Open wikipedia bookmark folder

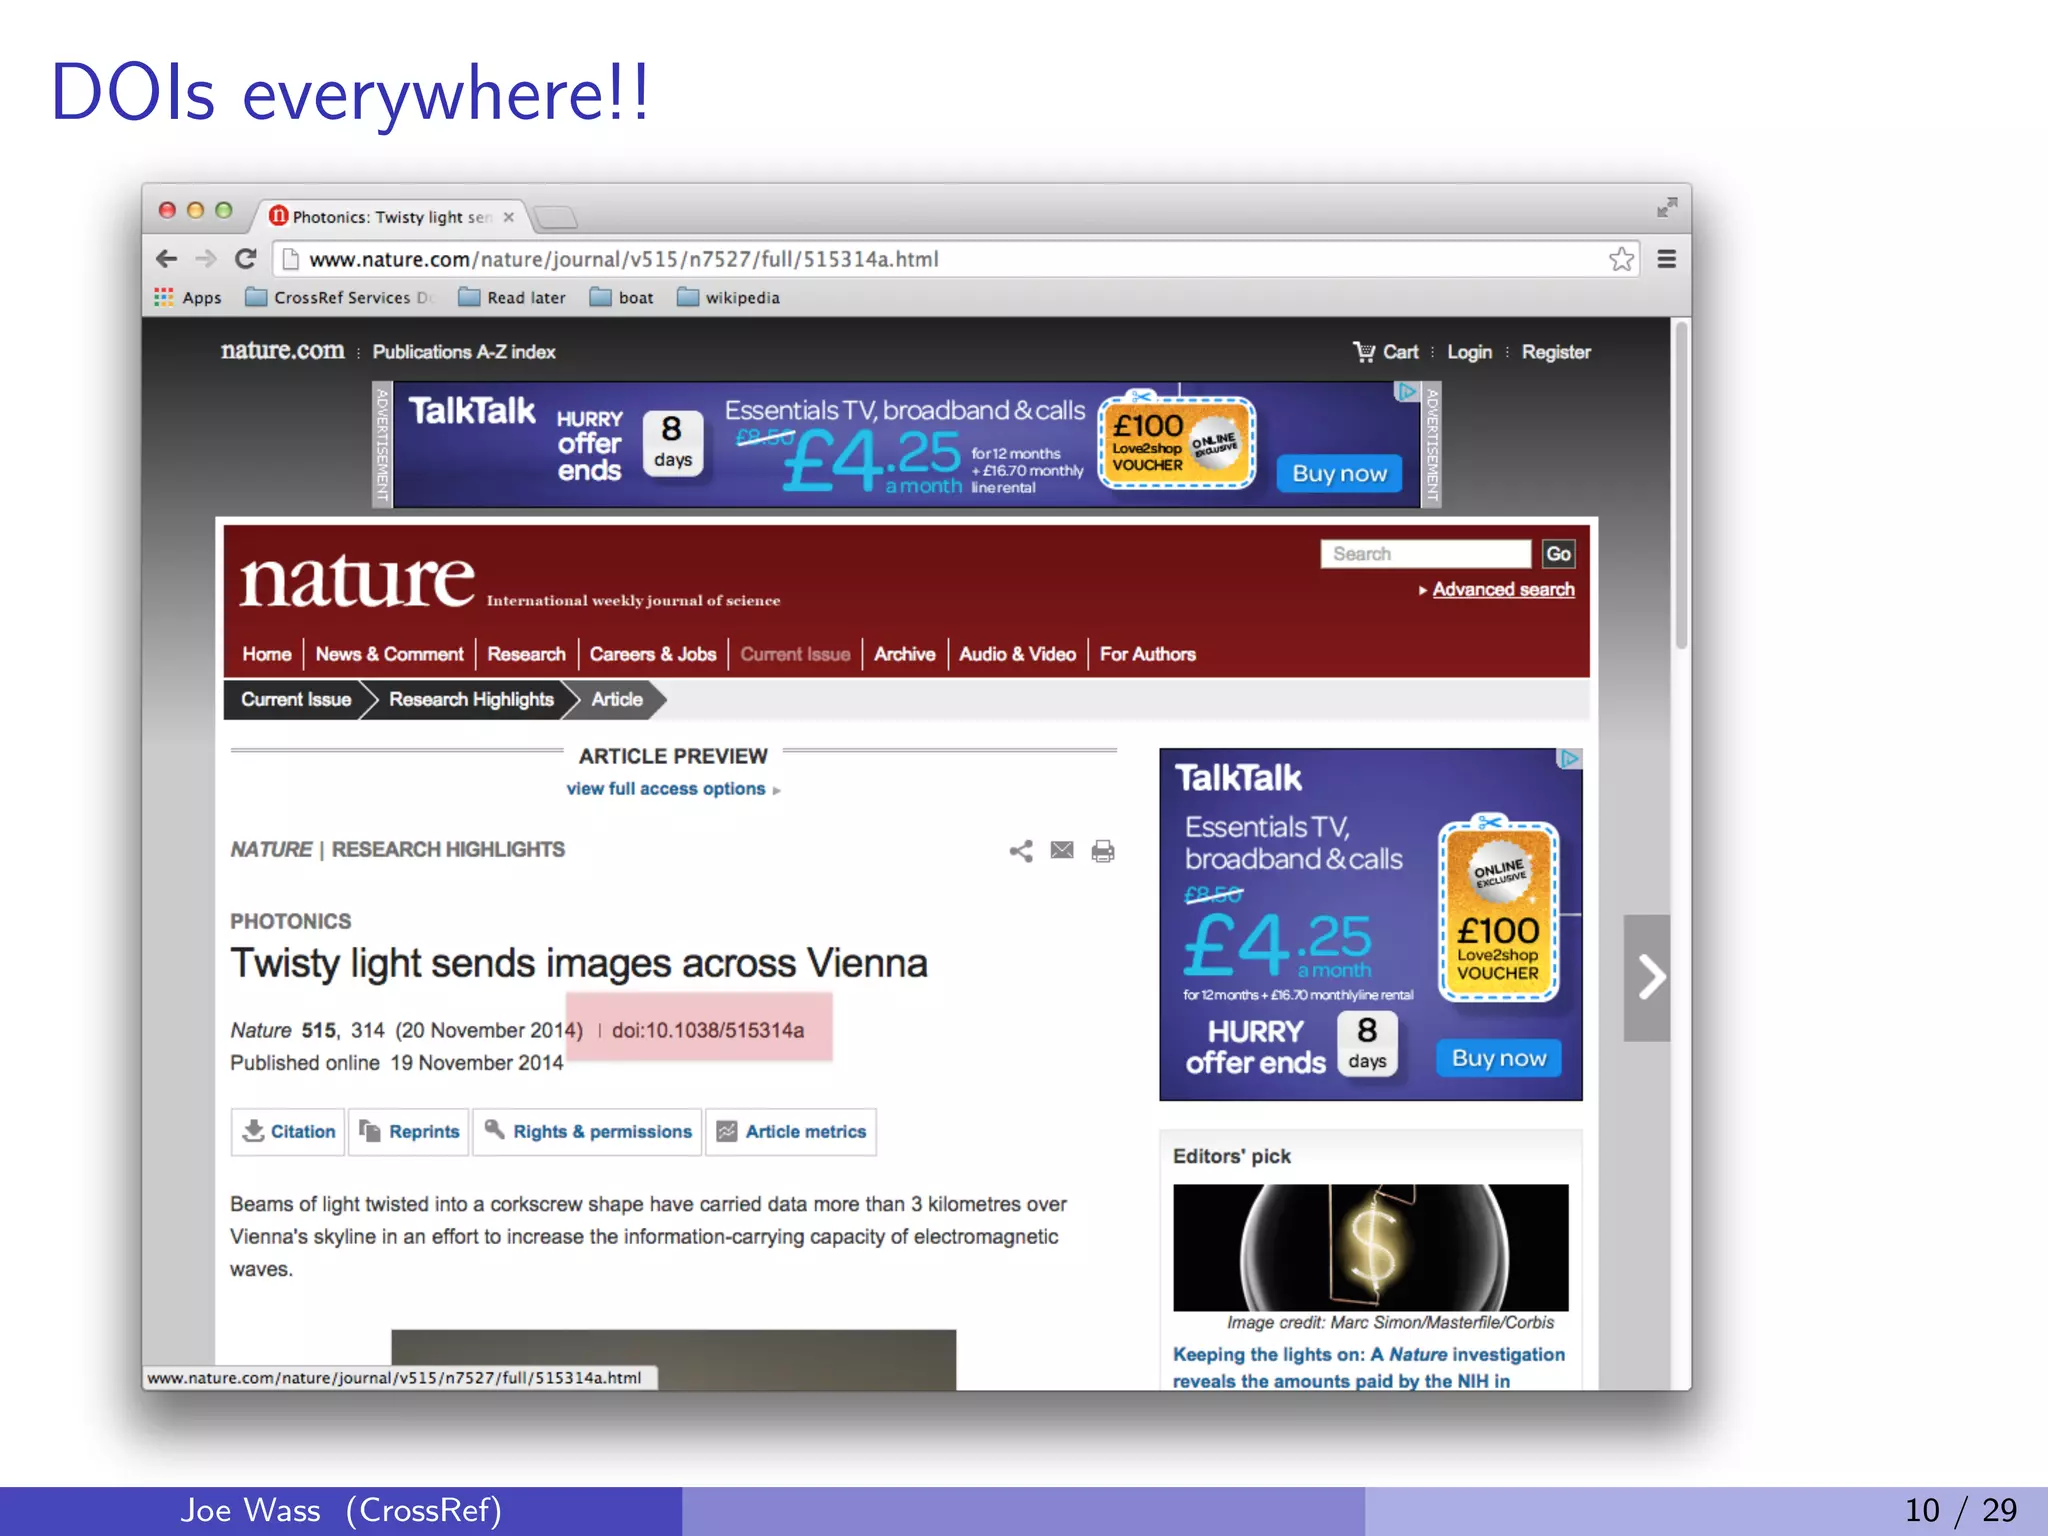(x=728, y=298)
